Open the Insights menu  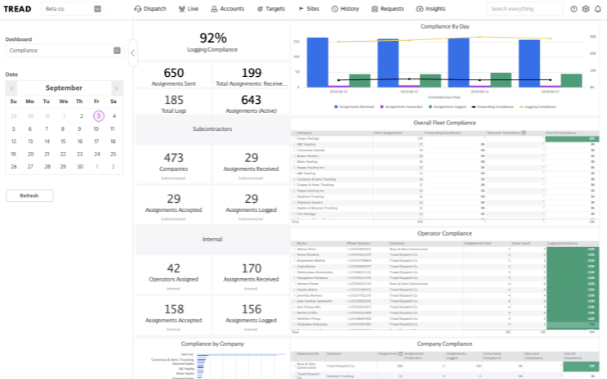pos(430,9)
